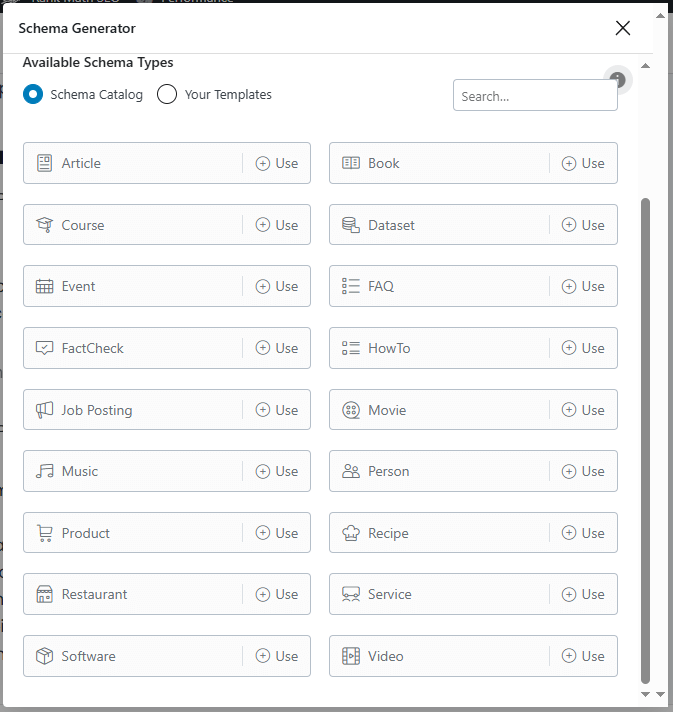Click the schema search input field
The image size is (673, 712).
tap(535, 96)
